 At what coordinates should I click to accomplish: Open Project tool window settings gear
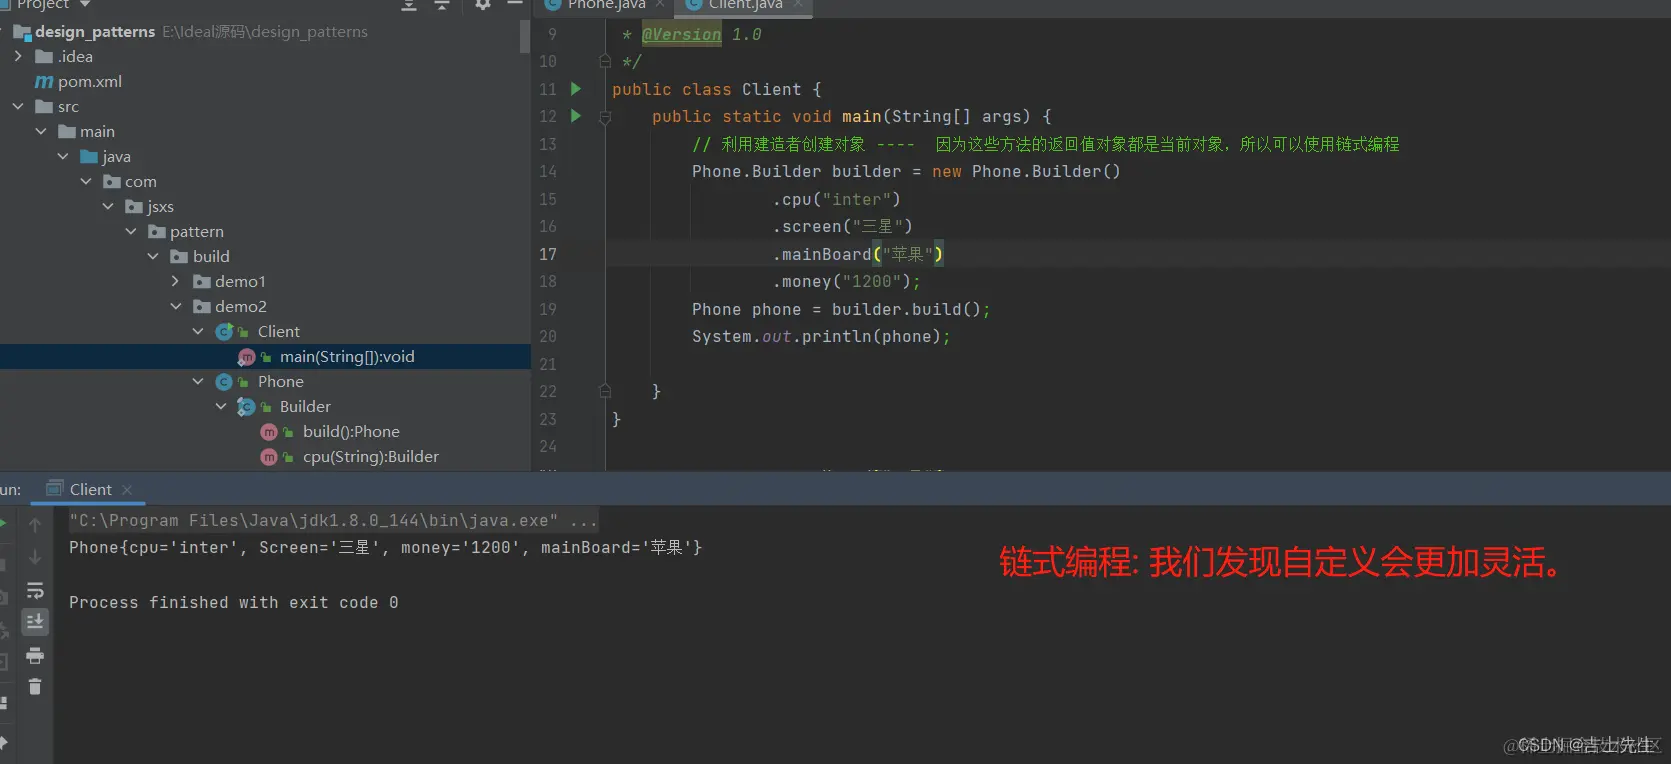point(483,4)
